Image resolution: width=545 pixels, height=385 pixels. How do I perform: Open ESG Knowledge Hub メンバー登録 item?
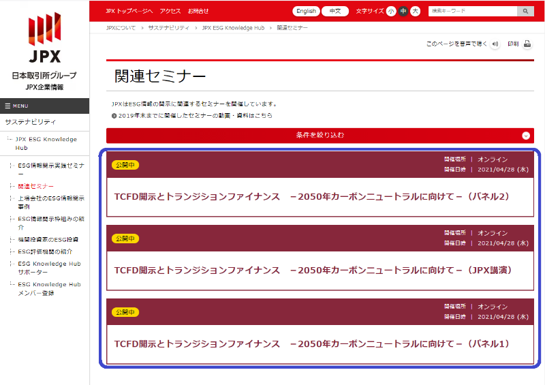click(x=49, y=289)
